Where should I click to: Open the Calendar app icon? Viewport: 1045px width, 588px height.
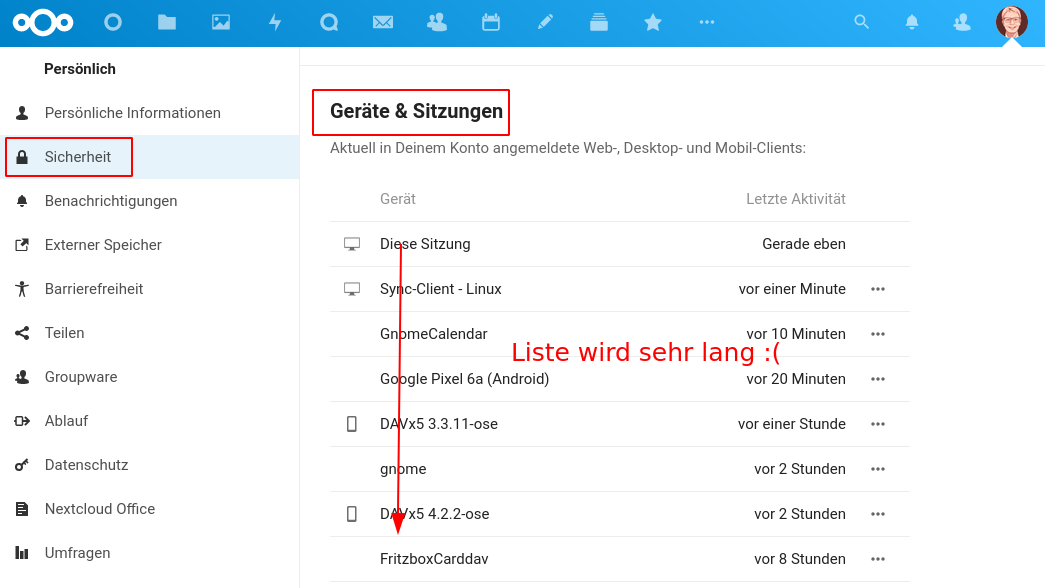(491, 23)
